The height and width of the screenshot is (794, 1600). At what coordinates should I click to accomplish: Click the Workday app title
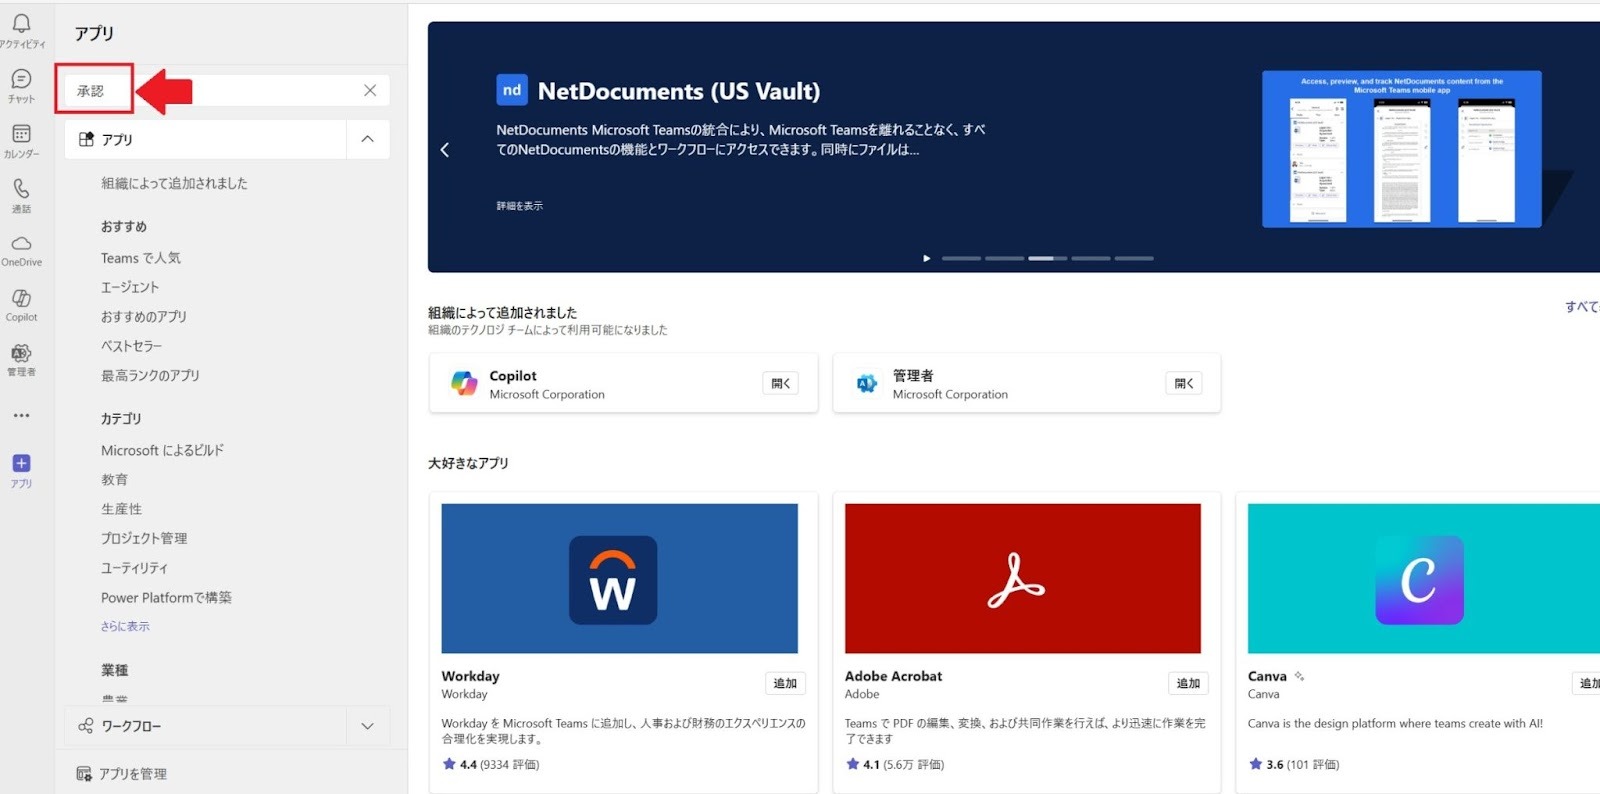[x=470, y=676]
